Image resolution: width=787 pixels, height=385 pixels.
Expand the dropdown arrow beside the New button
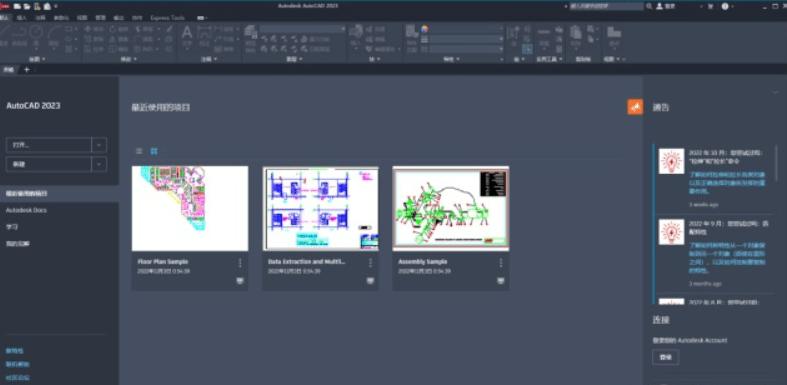(99, 164)
